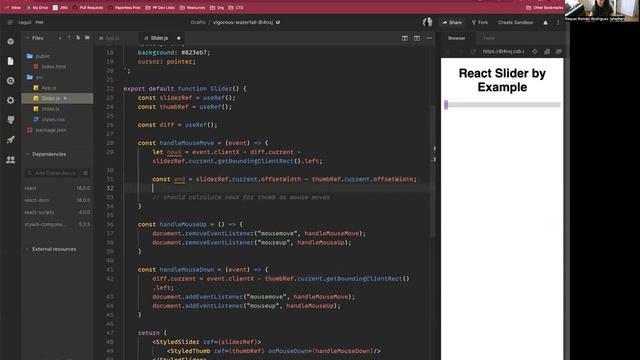The image size is (640, 360).
Task: Click the dependency list icon beside Add Dependency
Action: pos(85,173)
